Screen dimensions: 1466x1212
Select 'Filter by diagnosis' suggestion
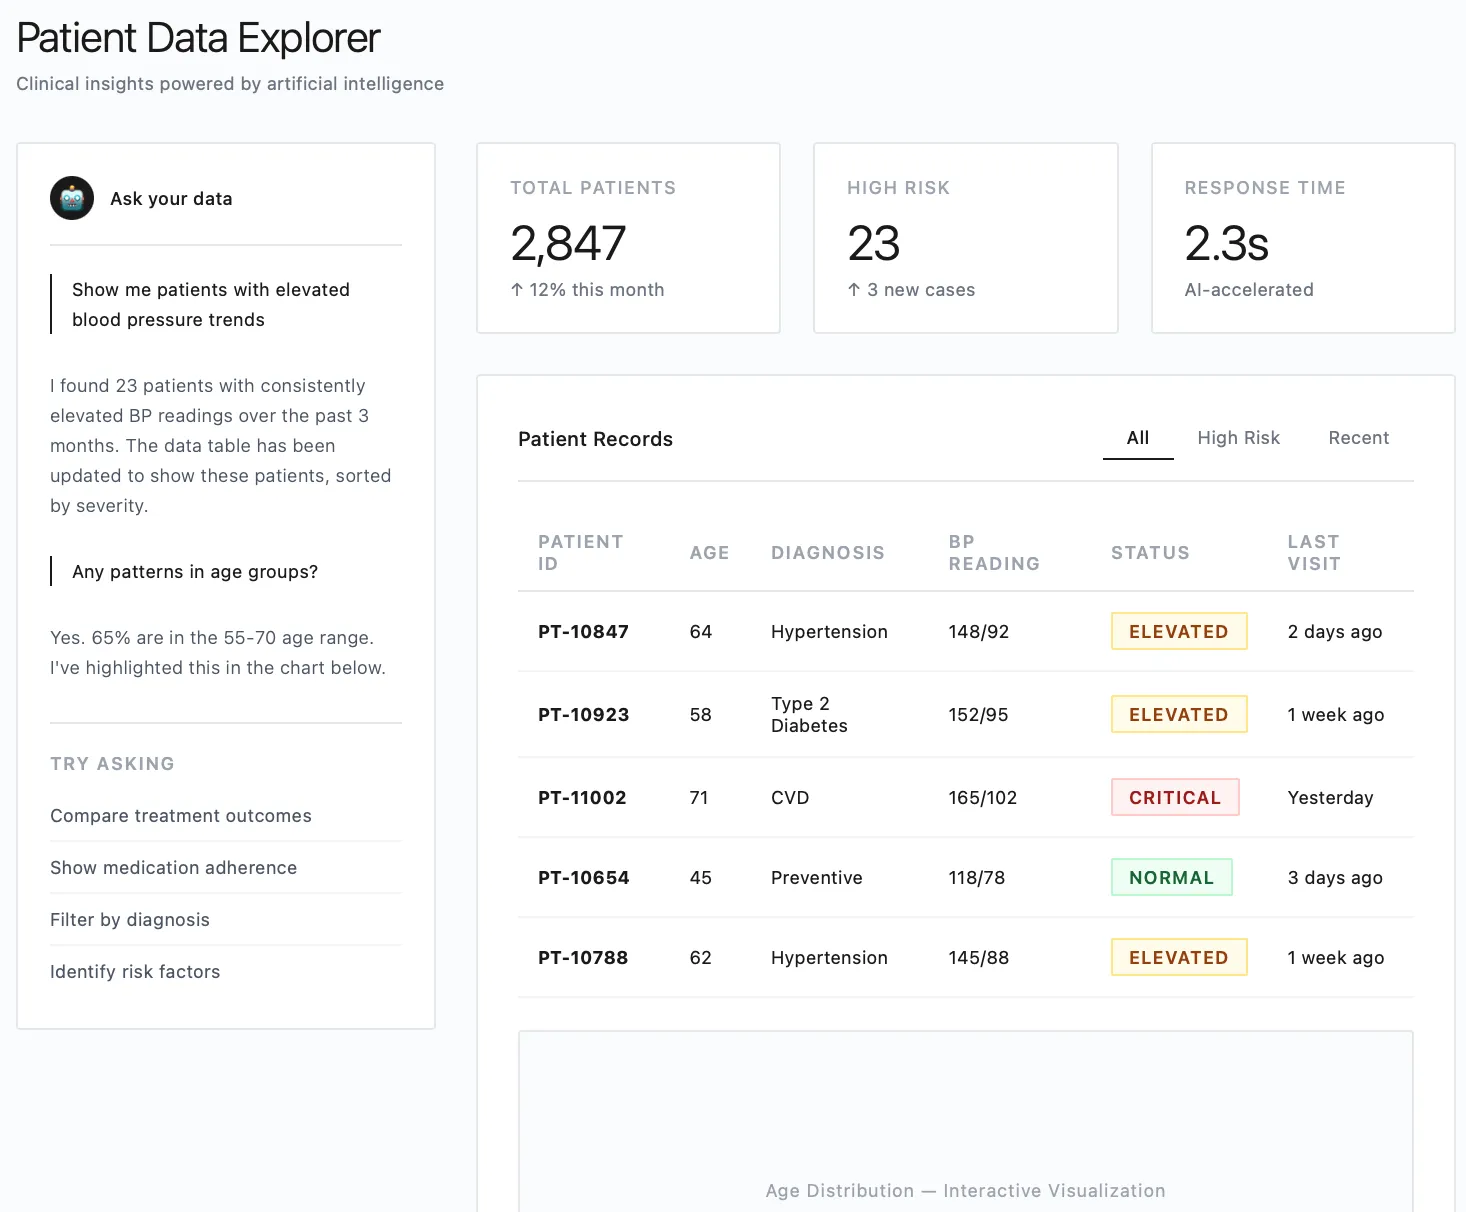(130, 920)
